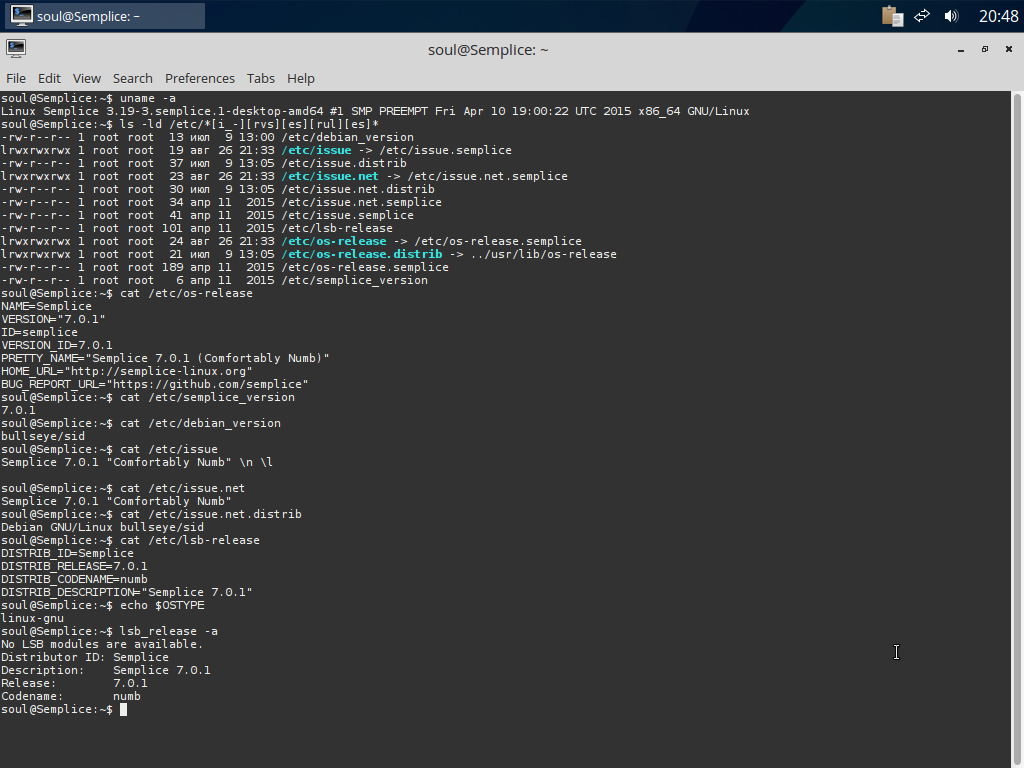Screen dimensions: 1024x768
Task: Click the volume speaker tray icon
Action: tap(951, 16)
